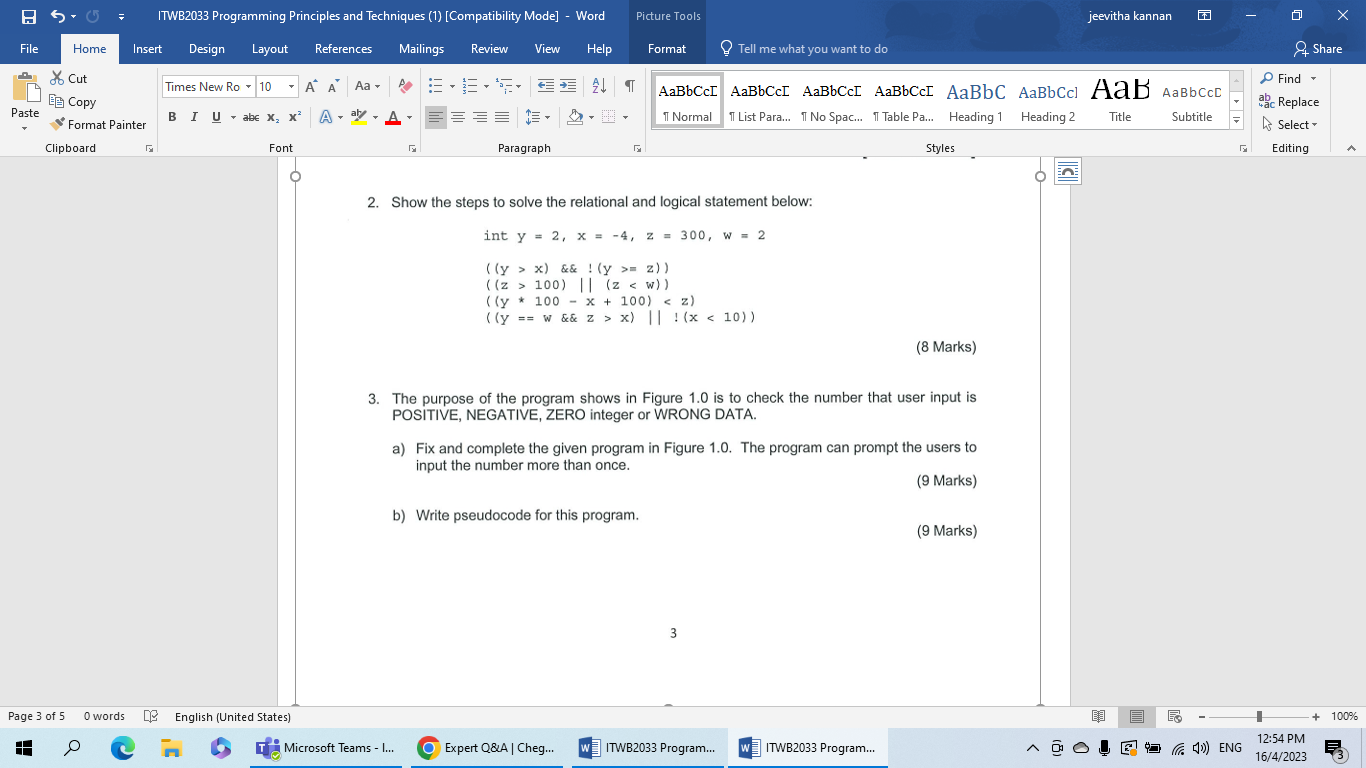The width and height of the screenshot is (1366, 768).
Task: Align text to the left
Action: [x=436, y=117]
